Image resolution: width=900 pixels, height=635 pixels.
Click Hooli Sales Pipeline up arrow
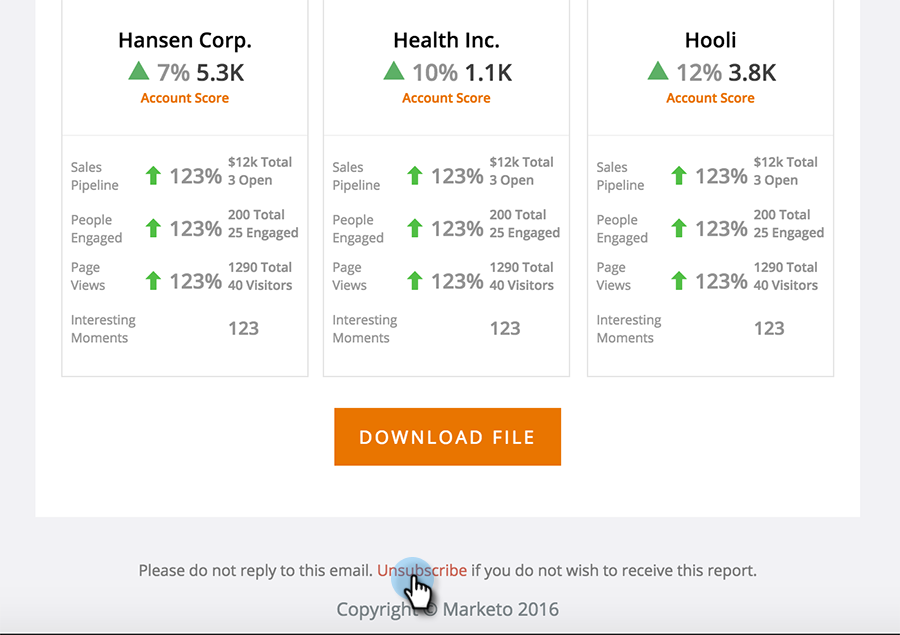679,176
